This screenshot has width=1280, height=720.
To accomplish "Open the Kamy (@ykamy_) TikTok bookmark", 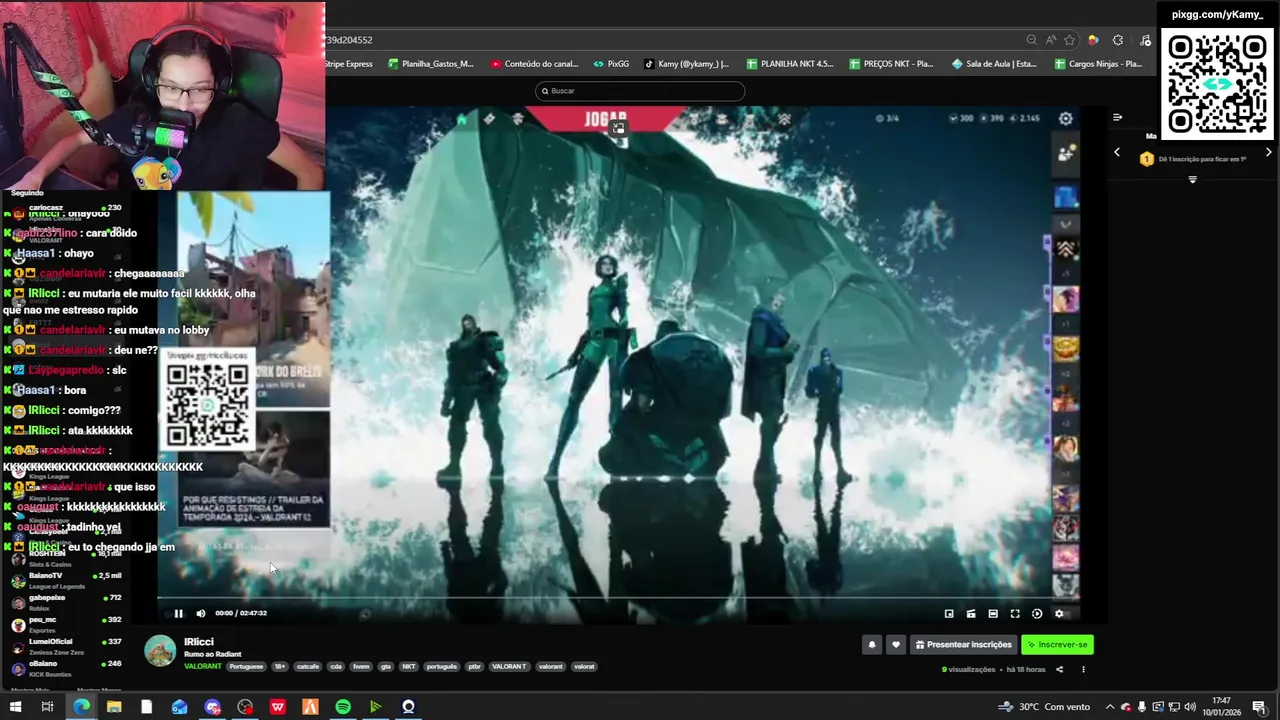I will click(x=687, y=64).
